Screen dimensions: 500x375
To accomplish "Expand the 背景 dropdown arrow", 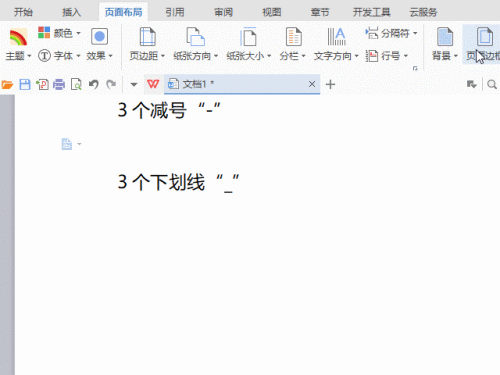I will click(456, 56).
